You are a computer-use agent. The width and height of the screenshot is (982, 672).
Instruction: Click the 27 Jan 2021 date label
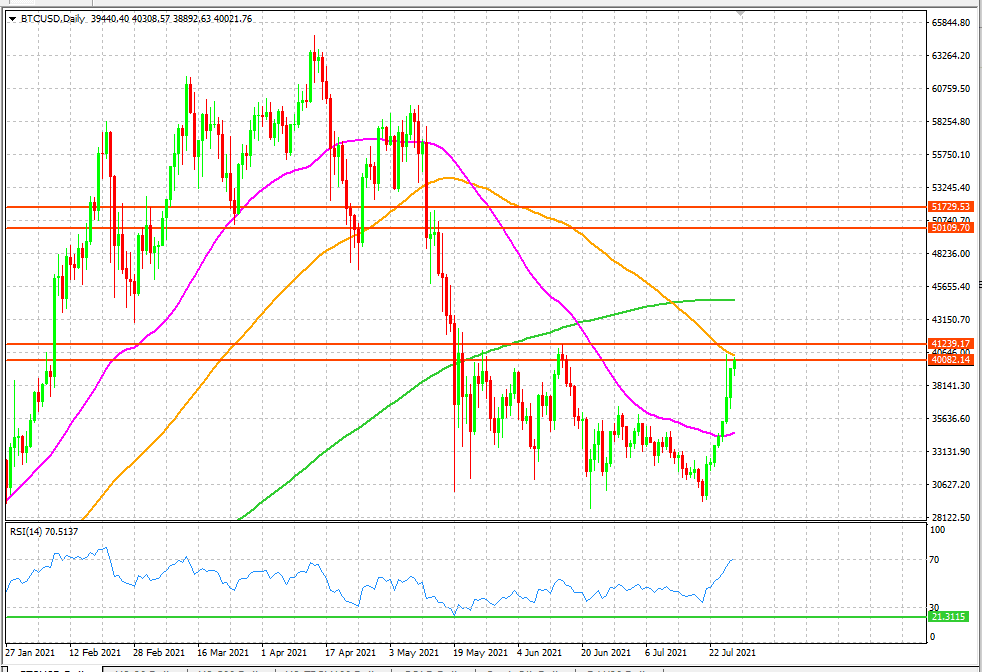click(32, 650)
